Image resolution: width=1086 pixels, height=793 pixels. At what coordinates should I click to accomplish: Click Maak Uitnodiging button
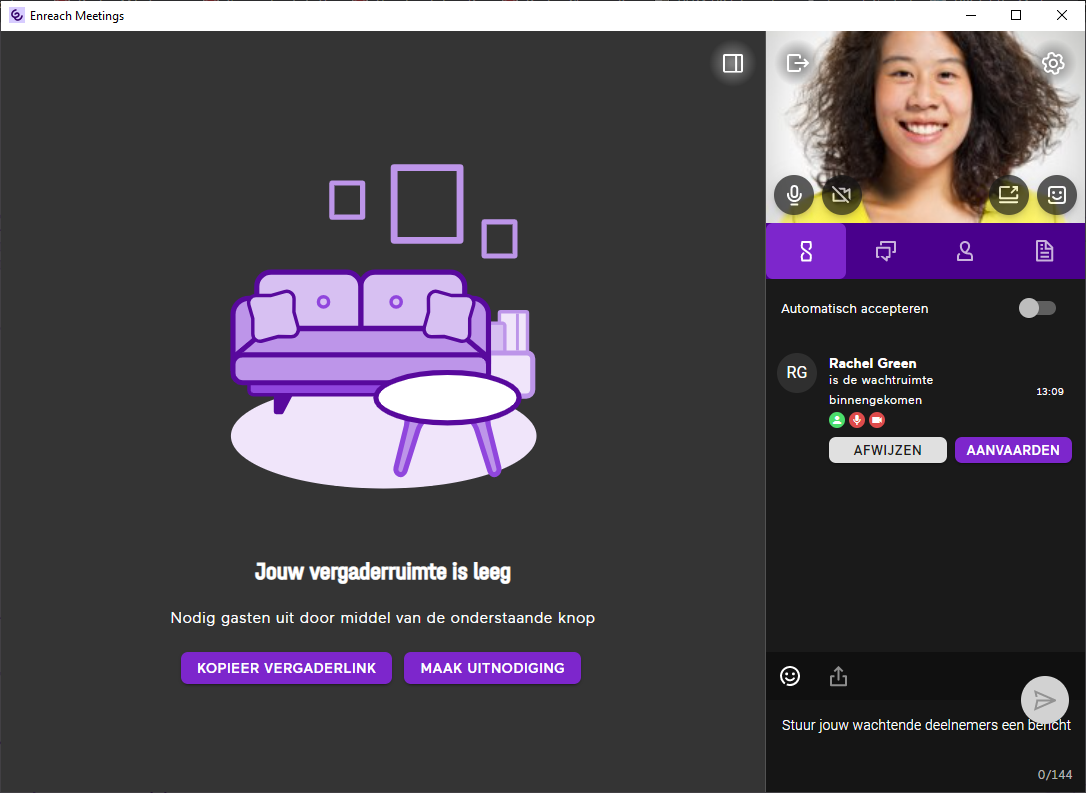point(492,668)
